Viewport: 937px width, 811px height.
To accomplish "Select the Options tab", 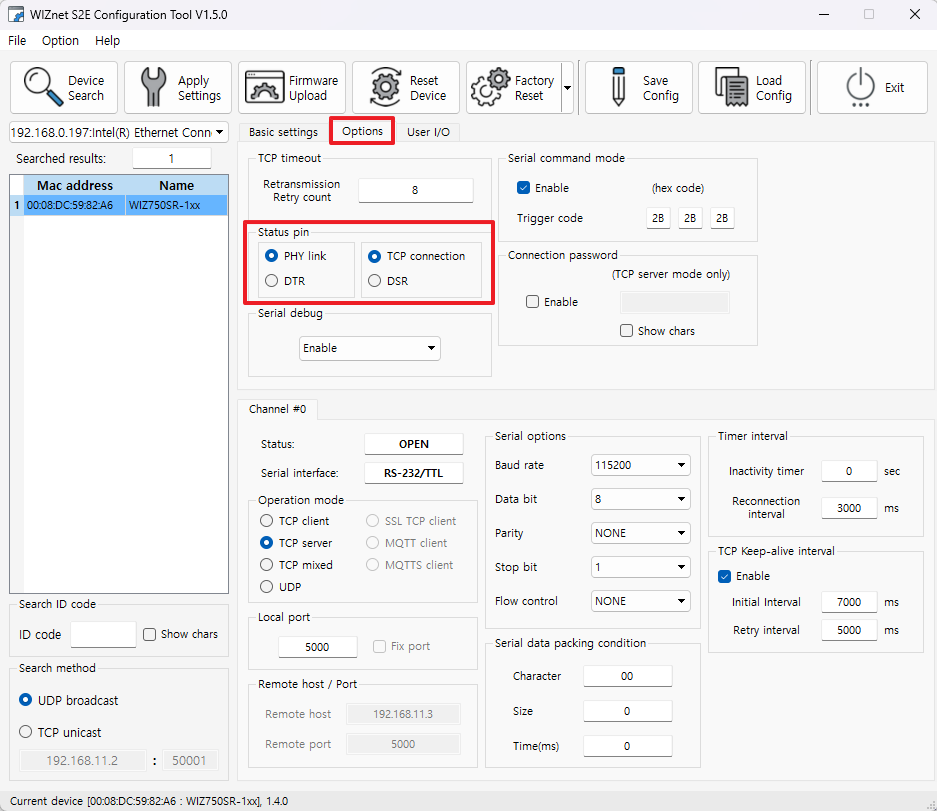I will [x=362, y=131].
